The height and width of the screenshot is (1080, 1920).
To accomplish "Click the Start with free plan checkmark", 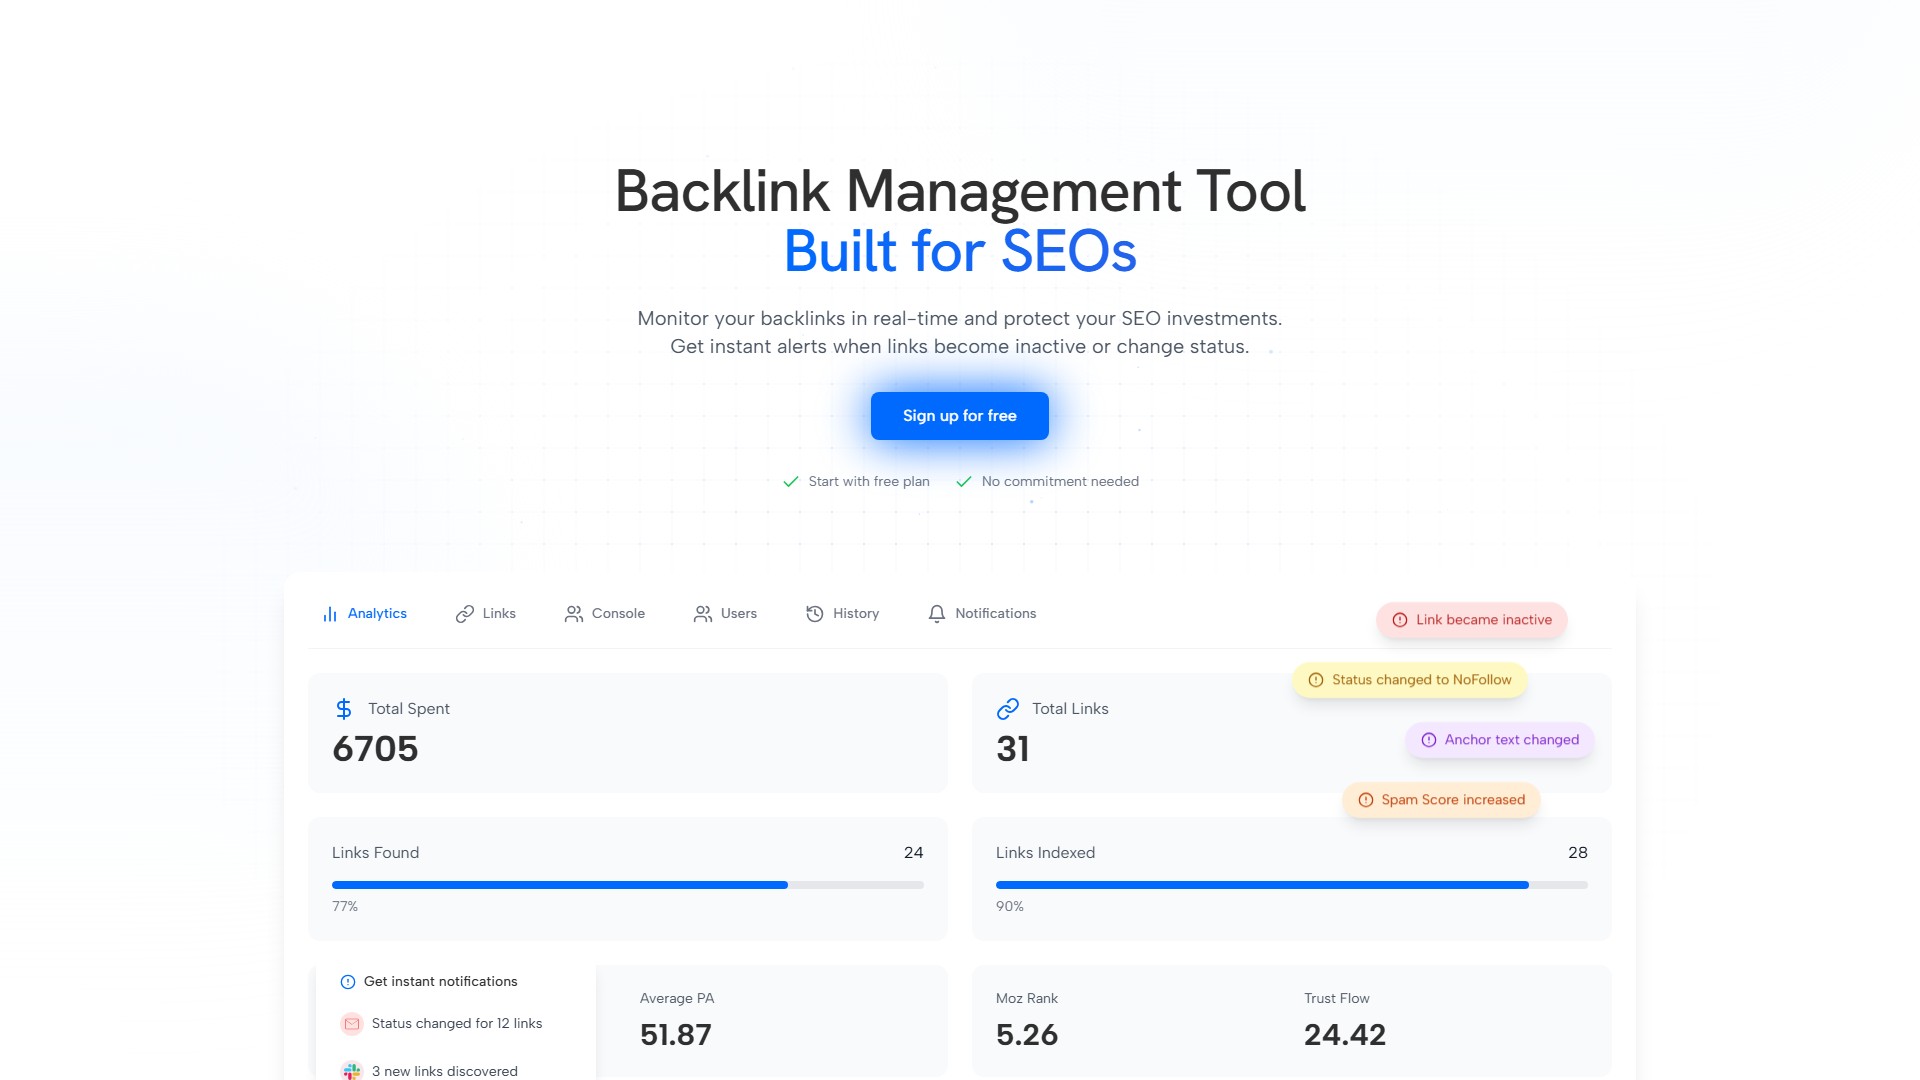I will click(791, 482).
